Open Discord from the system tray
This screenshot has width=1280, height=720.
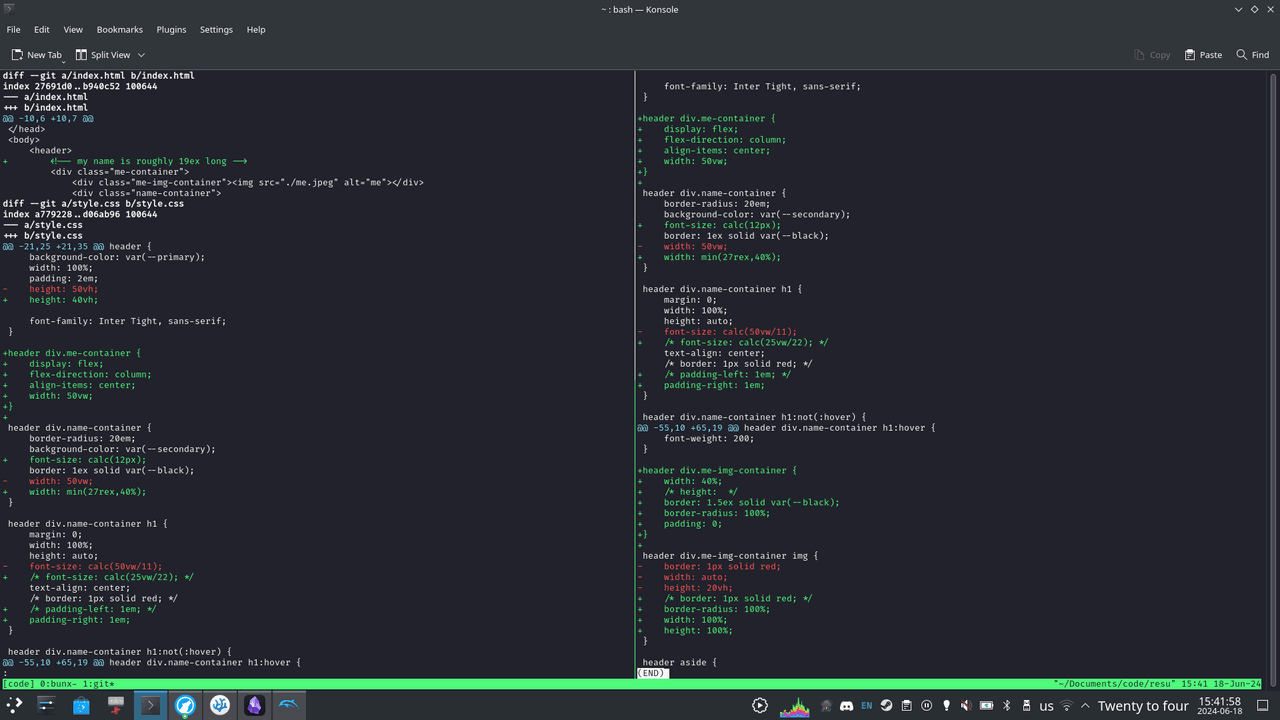847,706
